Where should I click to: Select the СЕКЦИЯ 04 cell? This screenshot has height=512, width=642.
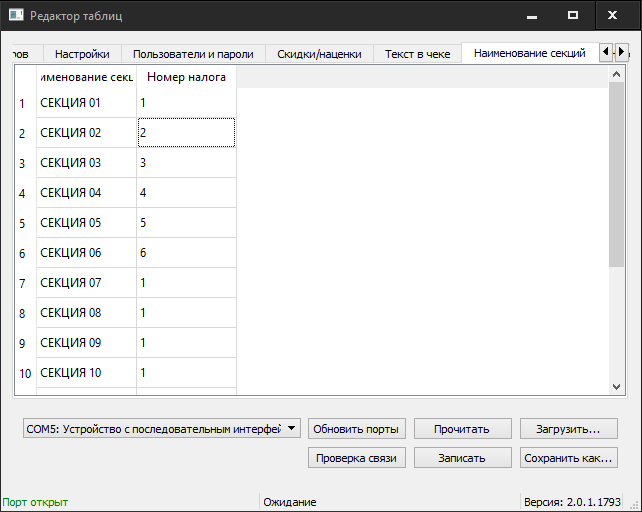click(x=86, y=193)
